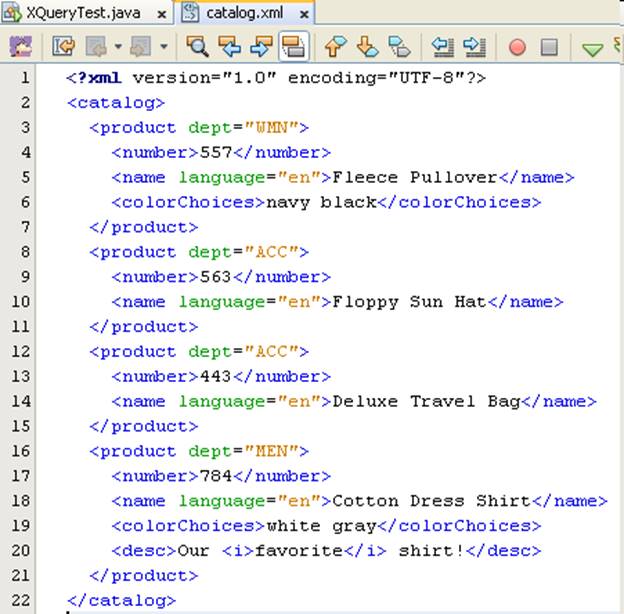Click the color choices text navy black

[x=321, y=202]
